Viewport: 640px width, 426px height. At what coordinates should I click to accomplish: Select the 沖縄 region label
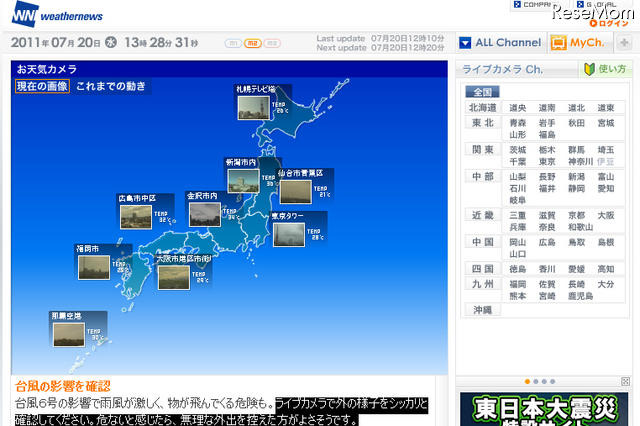click(x=482, y=310)
